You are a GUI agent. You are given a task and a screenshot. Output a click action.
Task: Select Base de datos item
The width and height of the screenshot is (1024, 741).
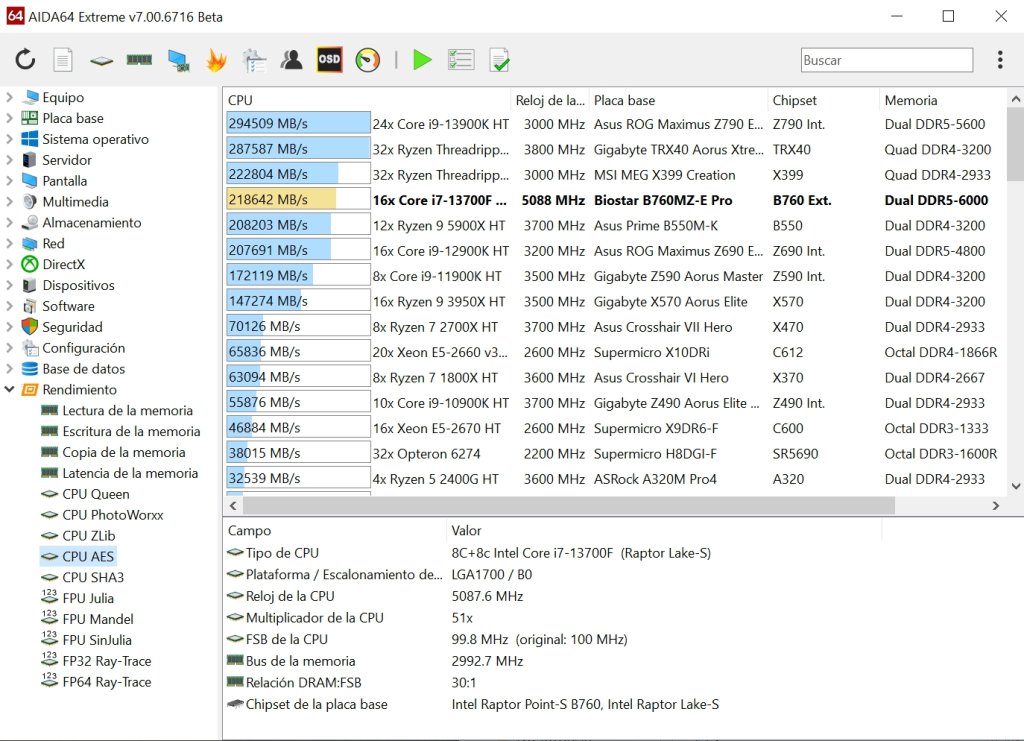84,369
